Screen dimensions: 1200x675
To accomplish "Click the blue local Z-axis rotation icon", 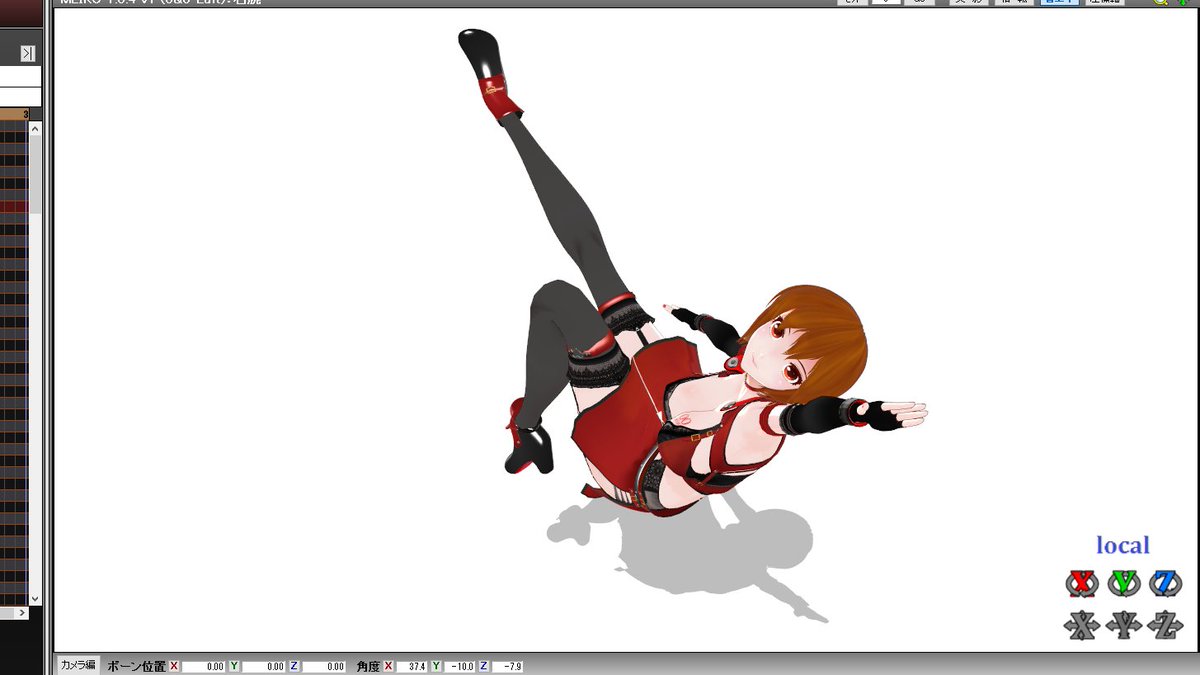I will [1166, 583].
